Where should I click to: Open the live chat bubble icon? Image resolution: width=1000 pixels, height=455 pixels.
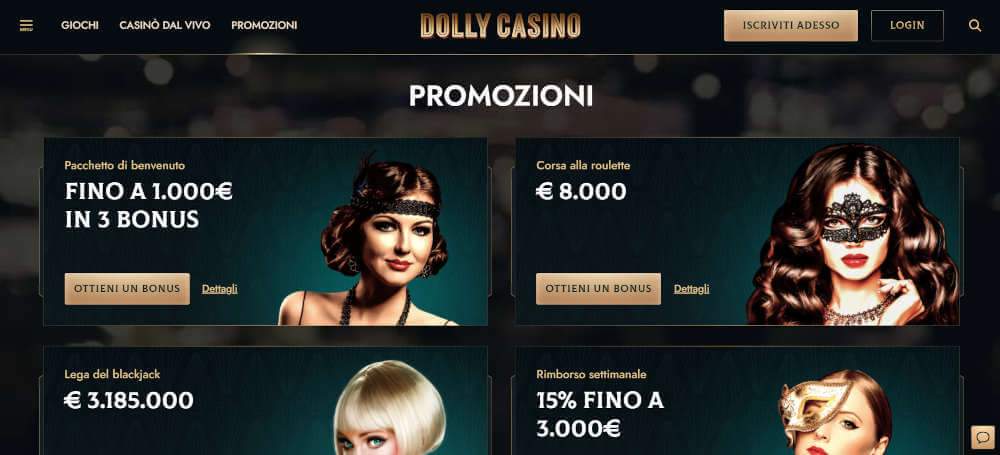[983, 437]
